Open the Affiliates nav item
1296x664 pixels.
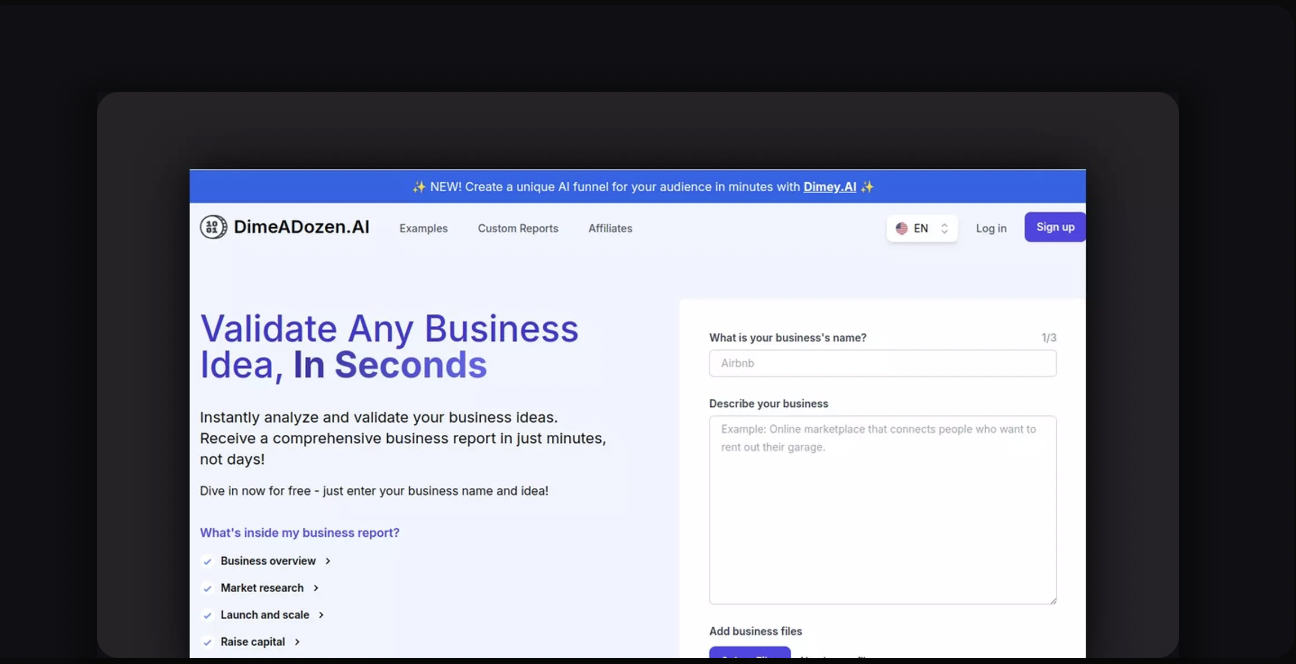tap(610, 228)
